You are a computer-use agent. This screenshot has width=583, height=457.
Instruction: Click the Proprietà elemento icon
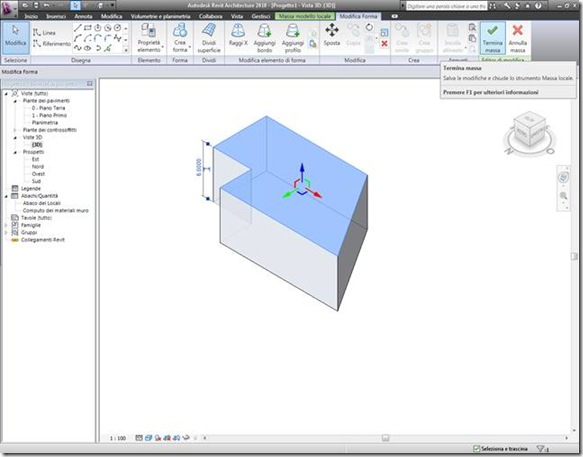click(x=149, y=30)
